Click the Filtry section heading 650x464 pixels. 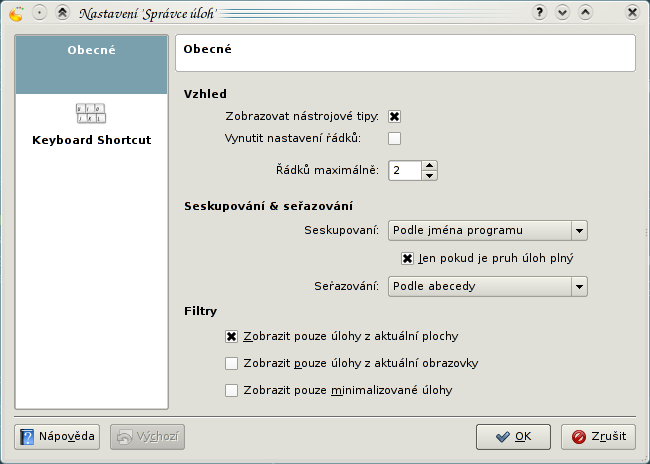pos(201,311)
